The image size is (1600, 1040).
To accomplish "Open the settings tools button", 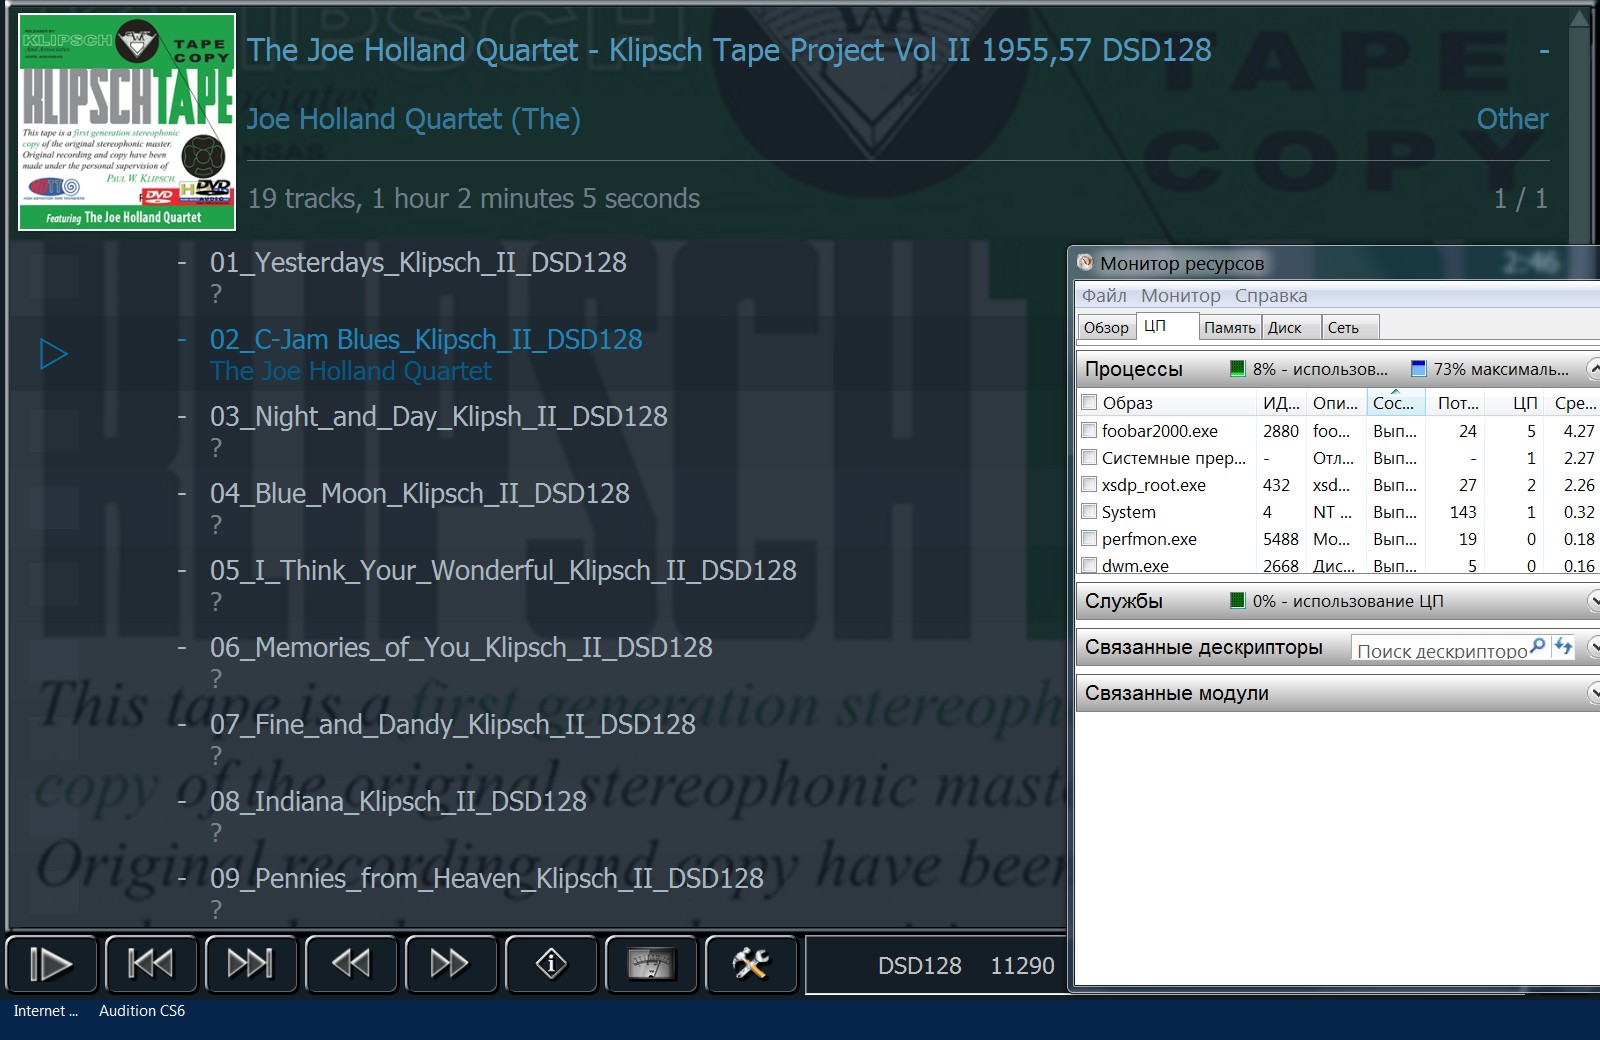I will pyautogui.click(x=751, y=964).
